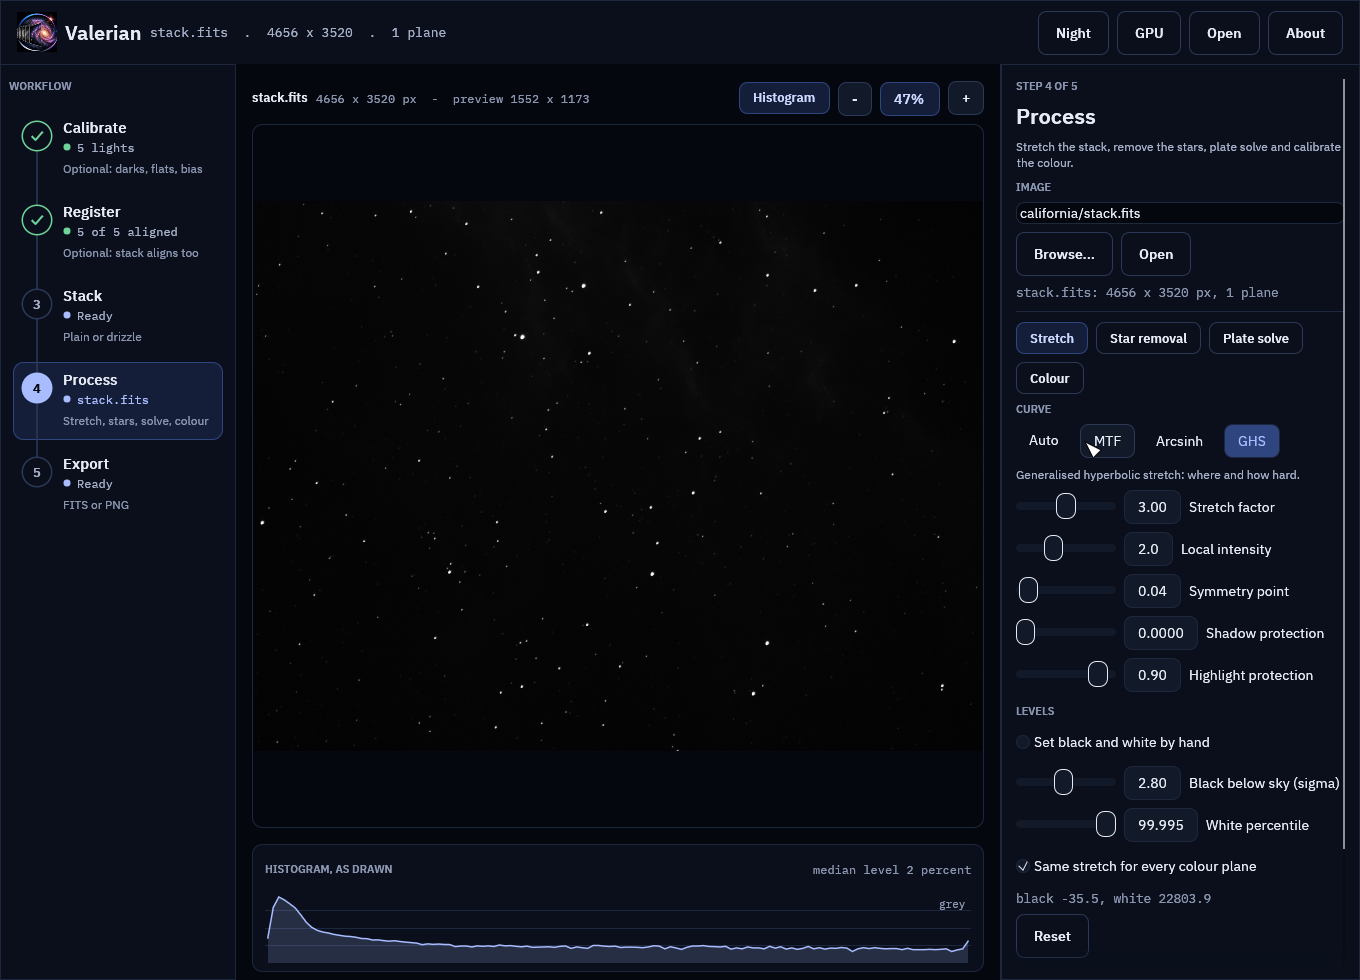
Task: Open the Calibrate workflow step
Action: [118, 148]
